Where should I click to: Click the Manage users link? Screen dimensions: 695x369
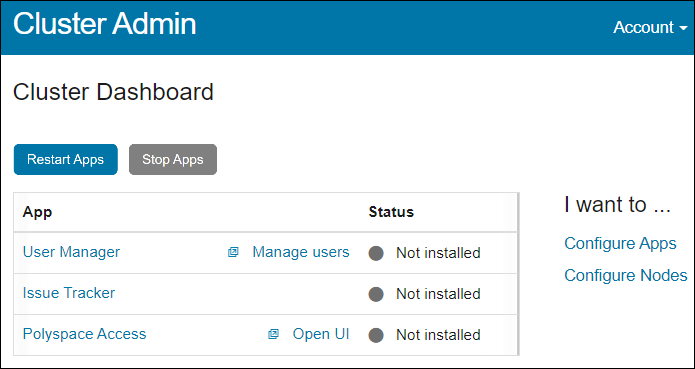click(301, 252)
